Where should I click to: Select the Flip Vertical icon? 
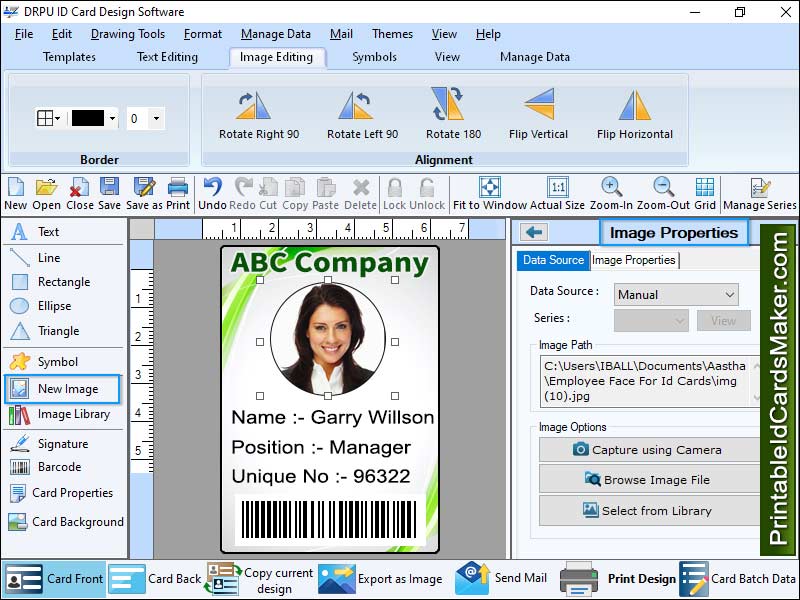538,106
